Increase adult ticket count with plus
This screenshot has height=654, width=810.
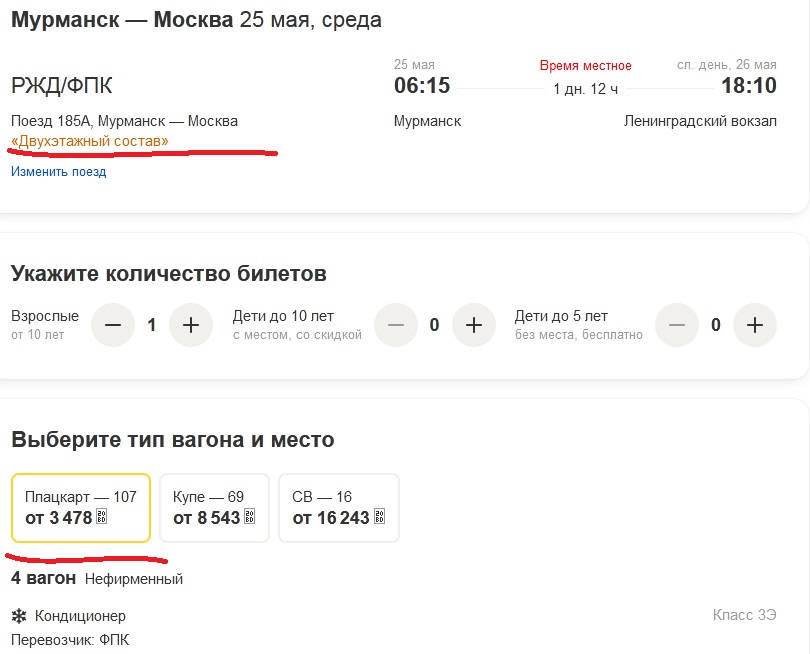191,325
